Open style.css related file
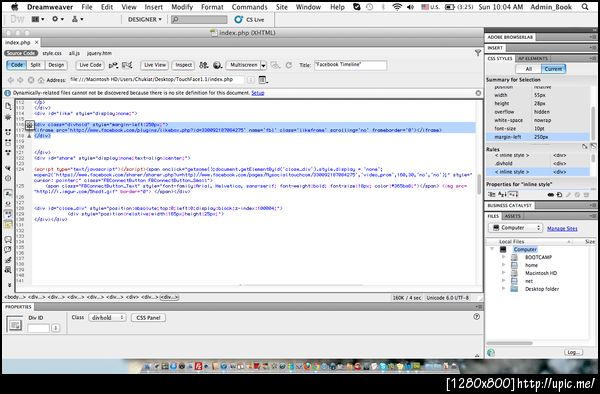600x394 pixels. (52, 53)
